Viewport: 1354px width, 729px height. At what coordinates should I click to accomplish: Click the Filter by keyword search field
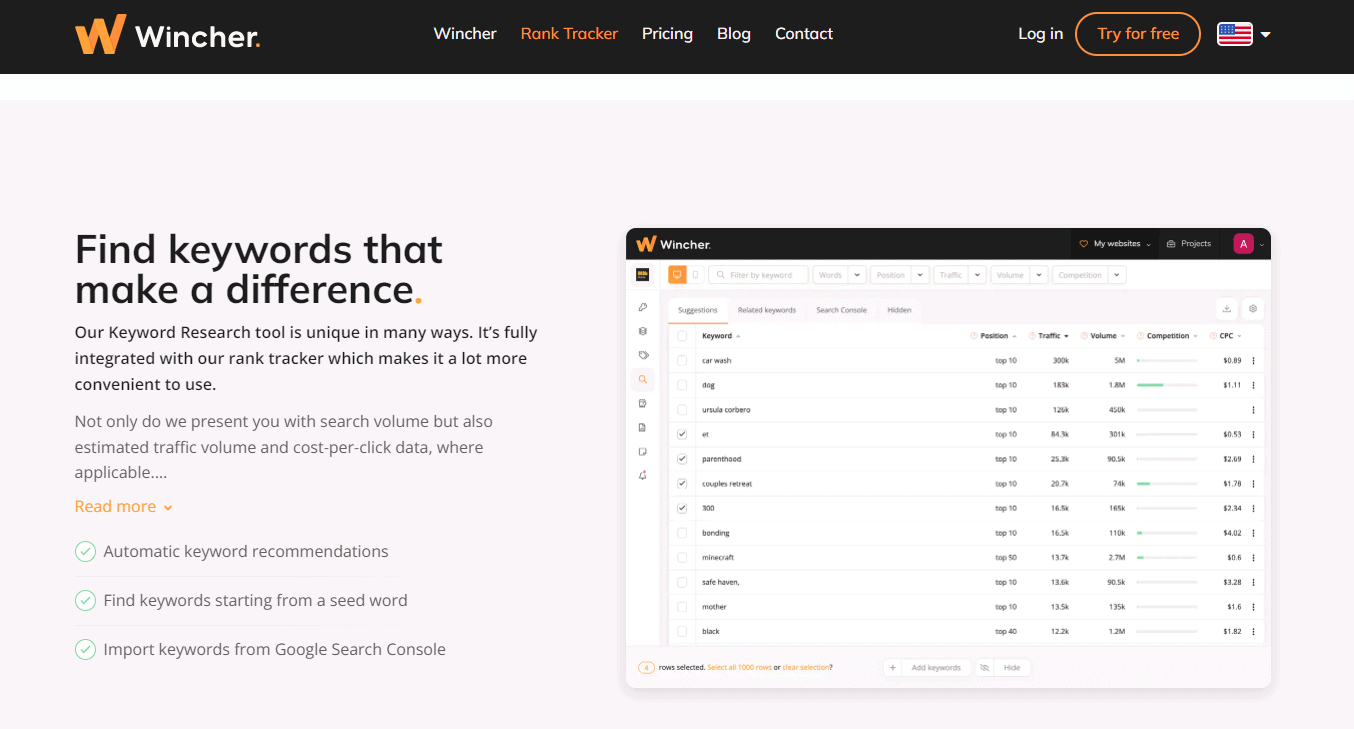[x=758, y=275]
